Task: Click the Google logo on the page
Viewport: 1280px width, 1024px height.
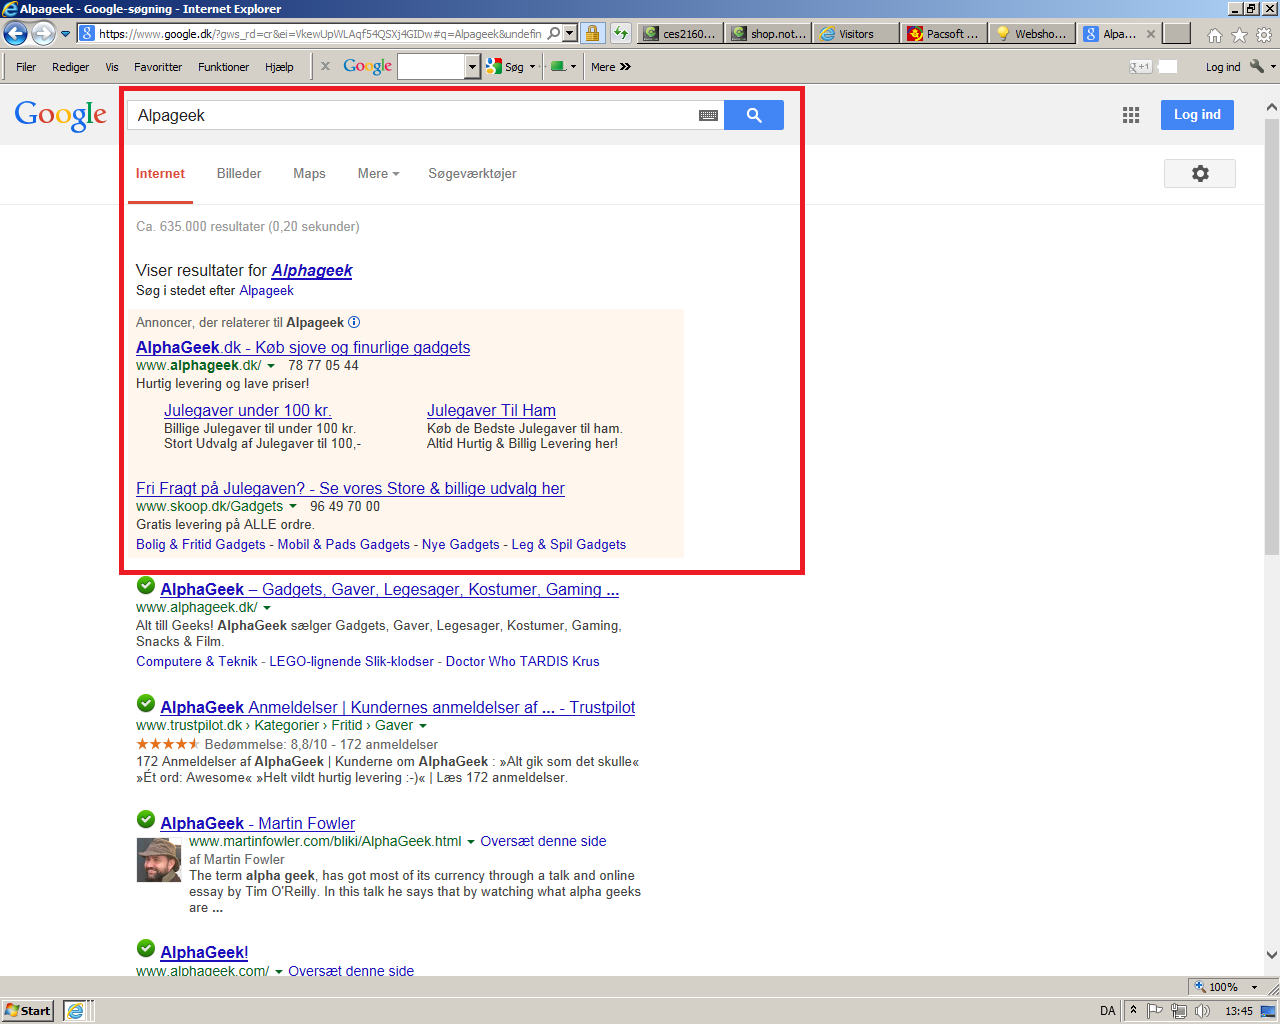Action: [61, 115]
